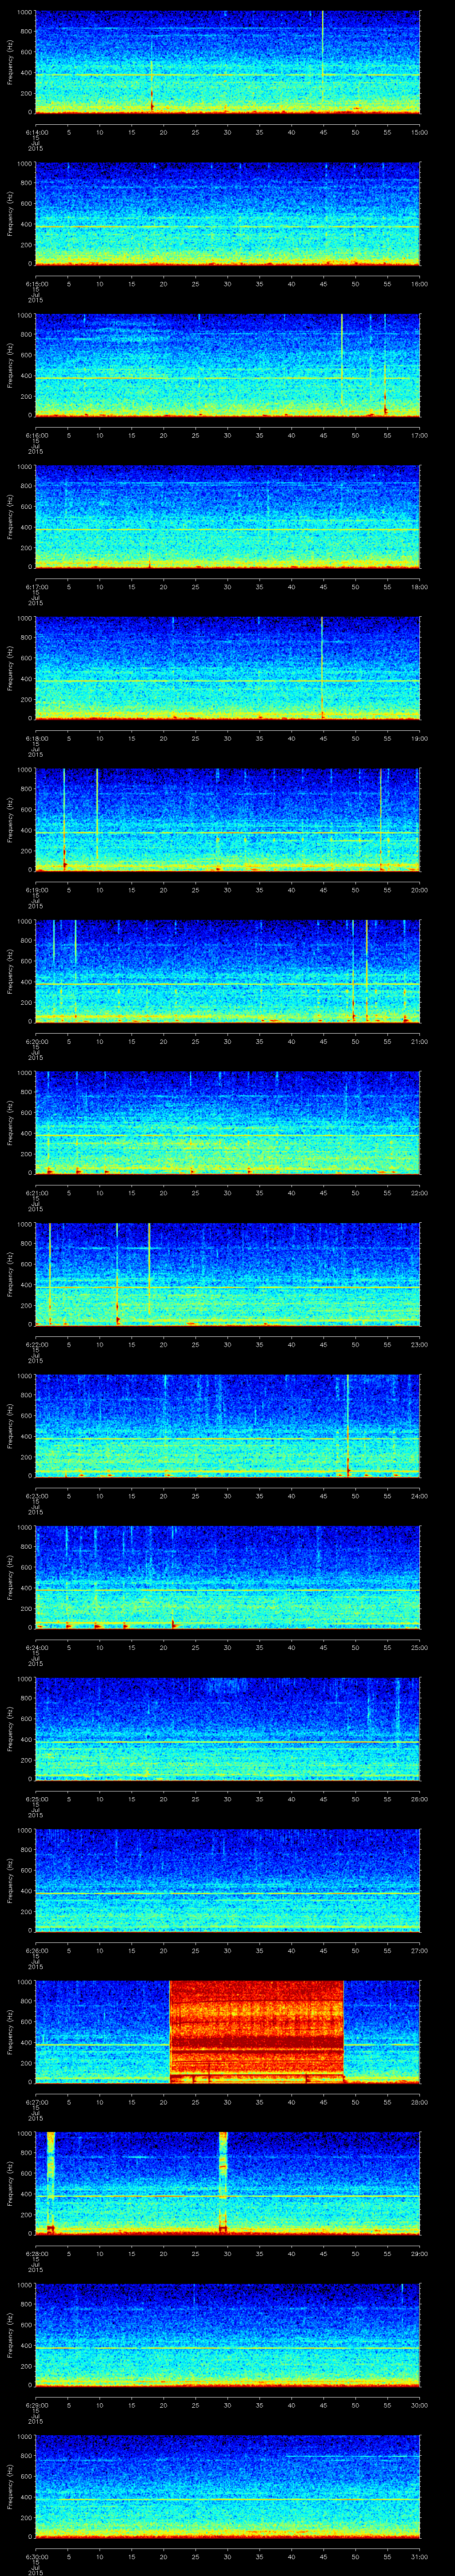Screen dimensions: 455x2576
Task: Click the '24:00' end time label
Action: [x=420, y=1496]
